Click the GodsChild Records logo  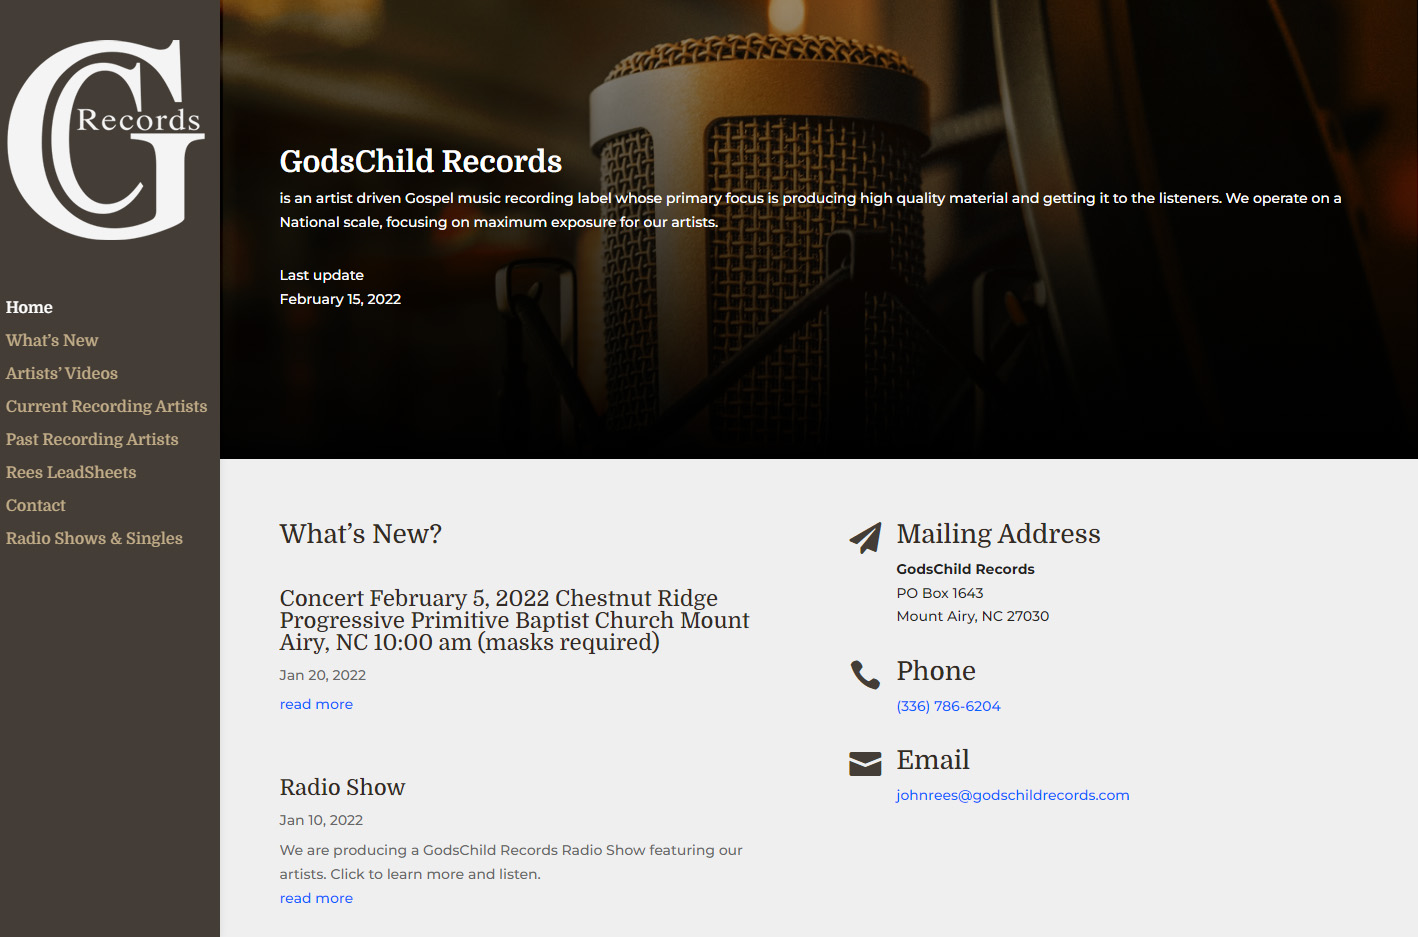point(106,140)
